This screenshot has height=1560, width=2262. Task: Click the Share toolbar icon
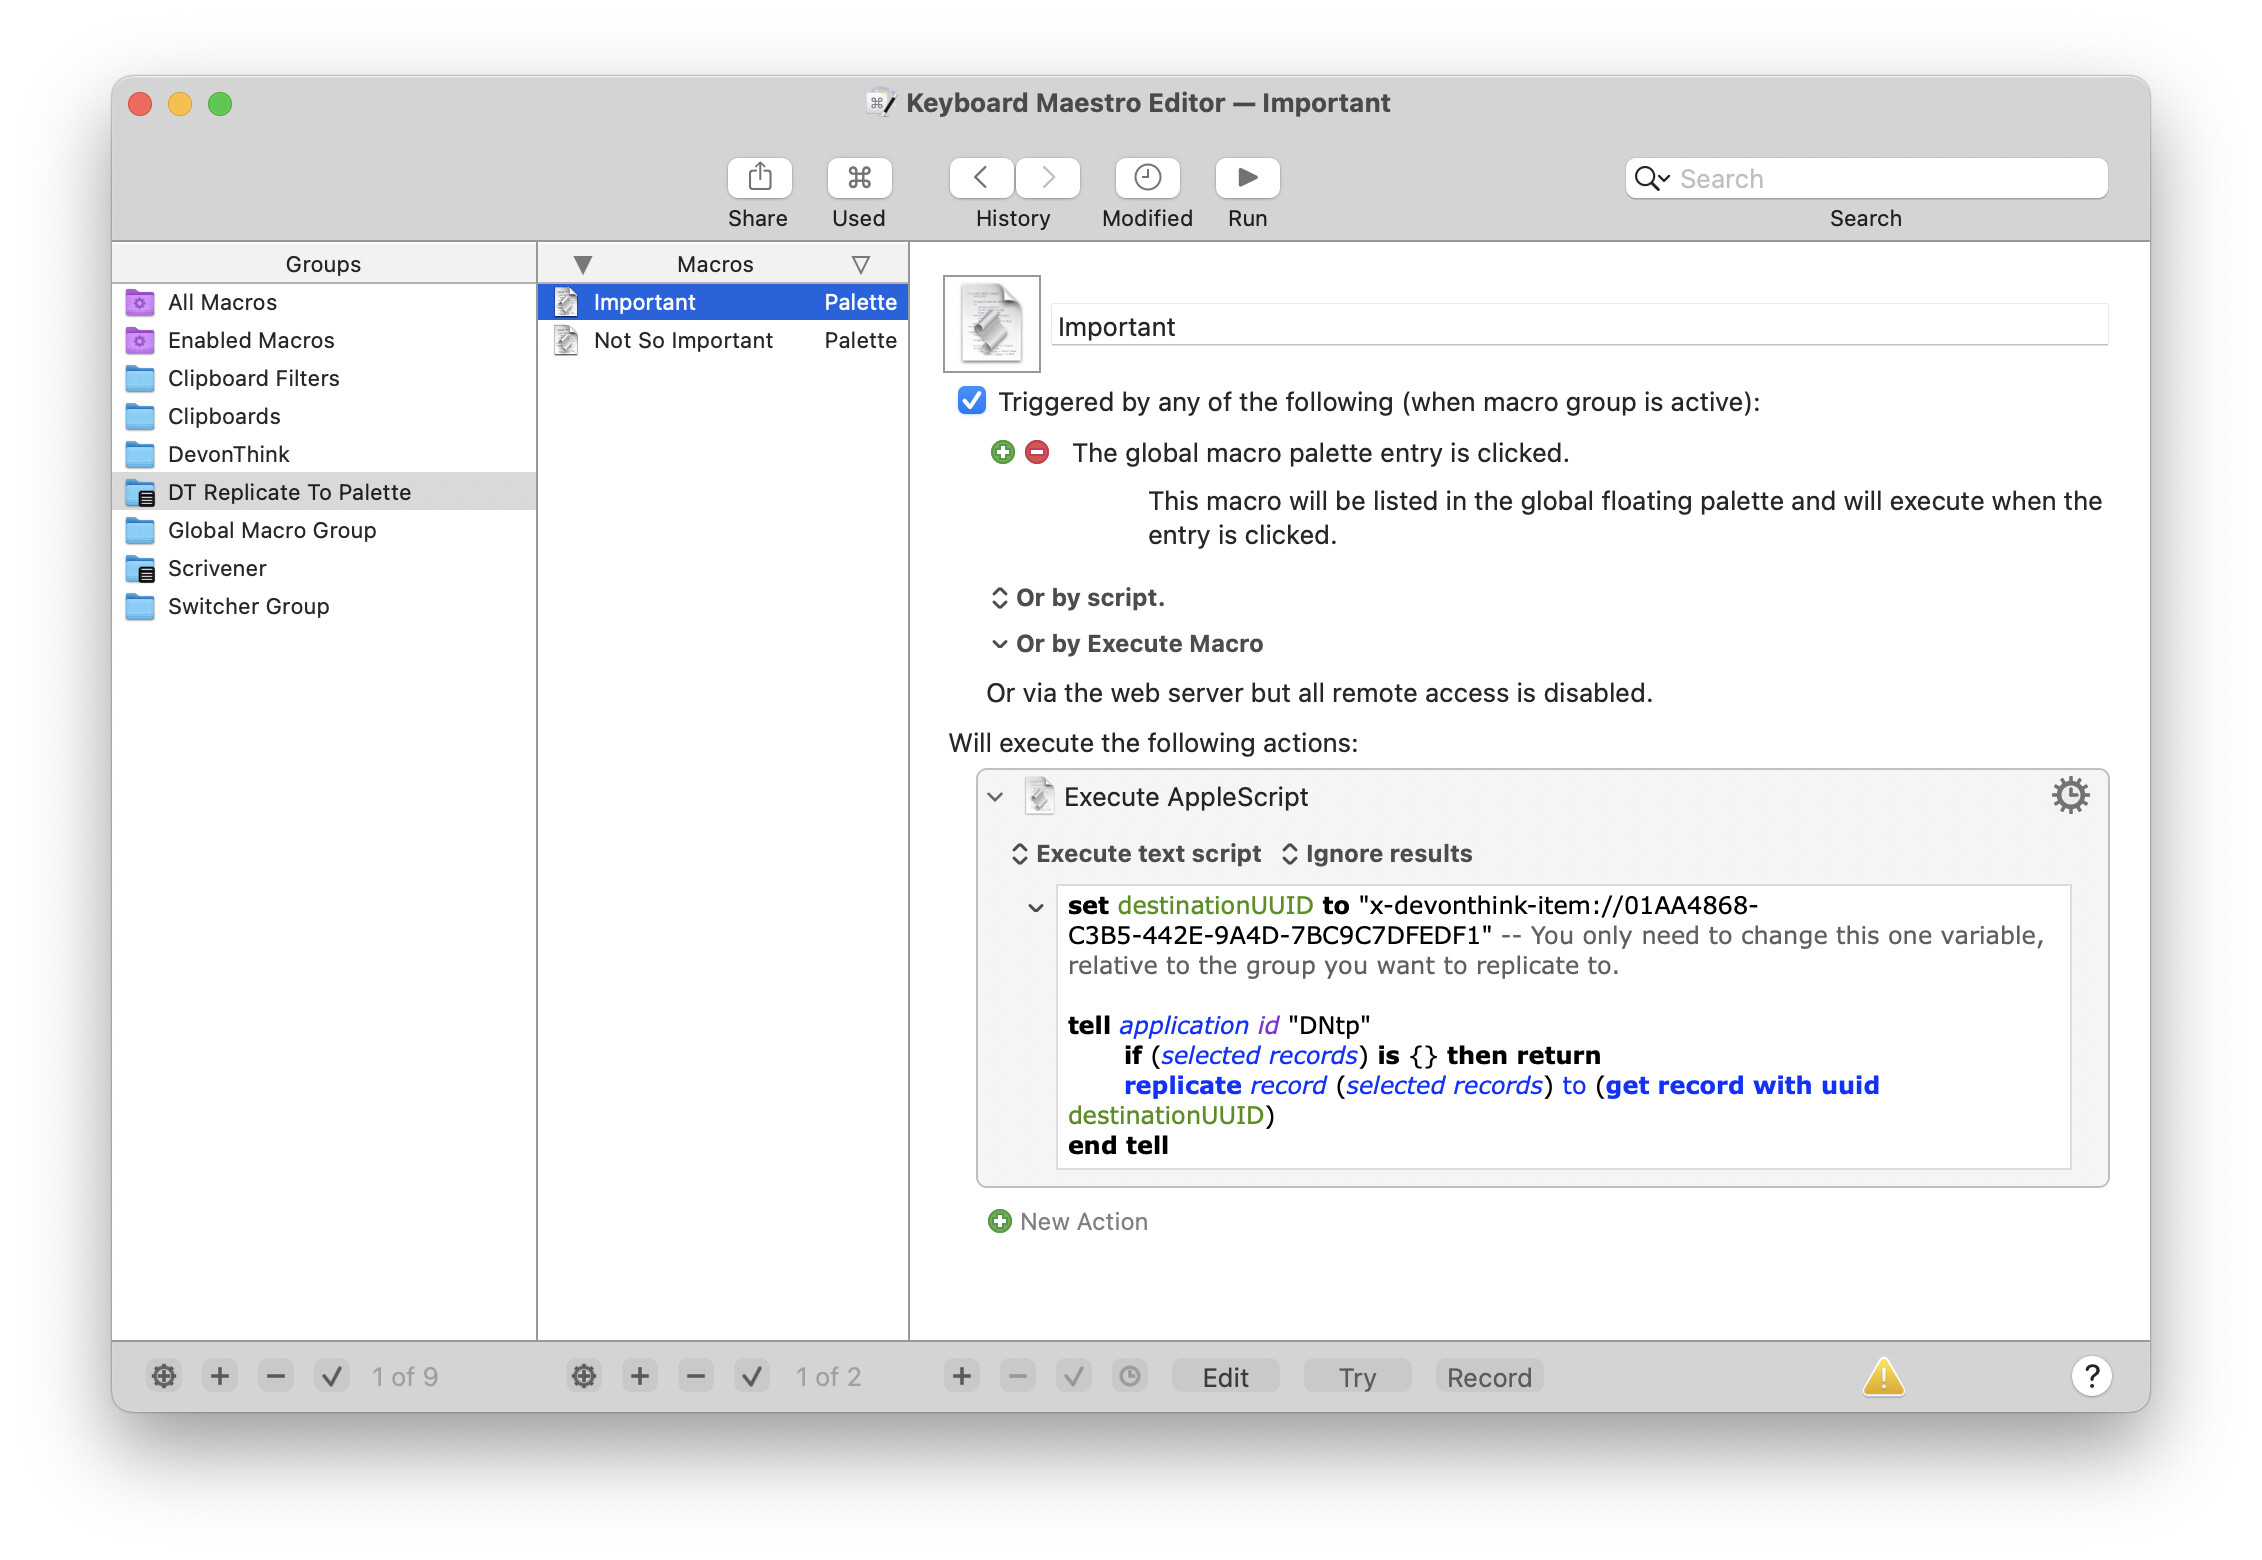(x=759, y=178)
